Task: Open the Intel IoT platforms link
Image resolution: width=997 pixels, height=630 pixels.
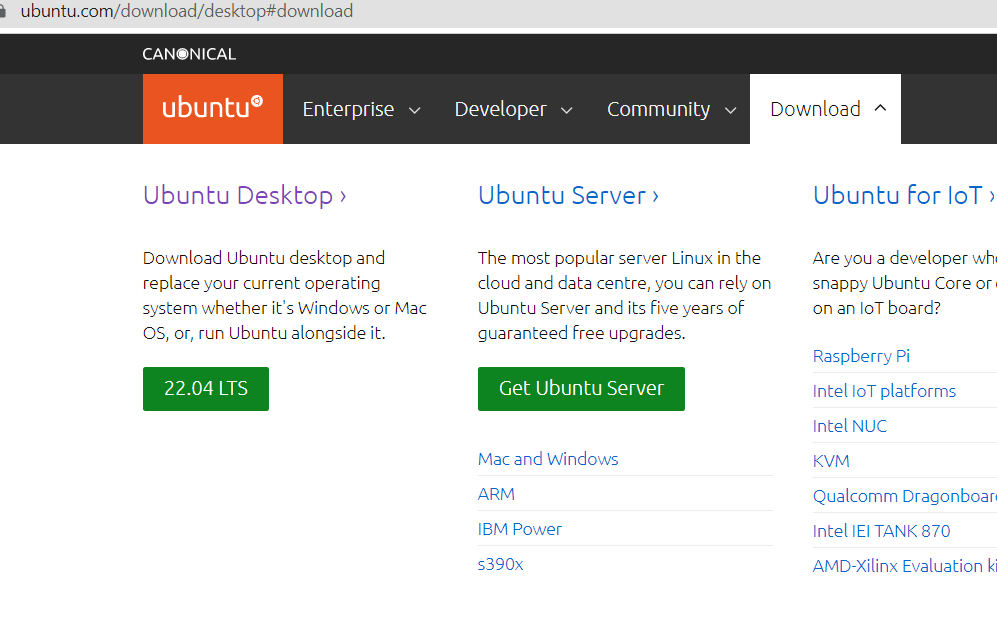Action: click(884, 391)
